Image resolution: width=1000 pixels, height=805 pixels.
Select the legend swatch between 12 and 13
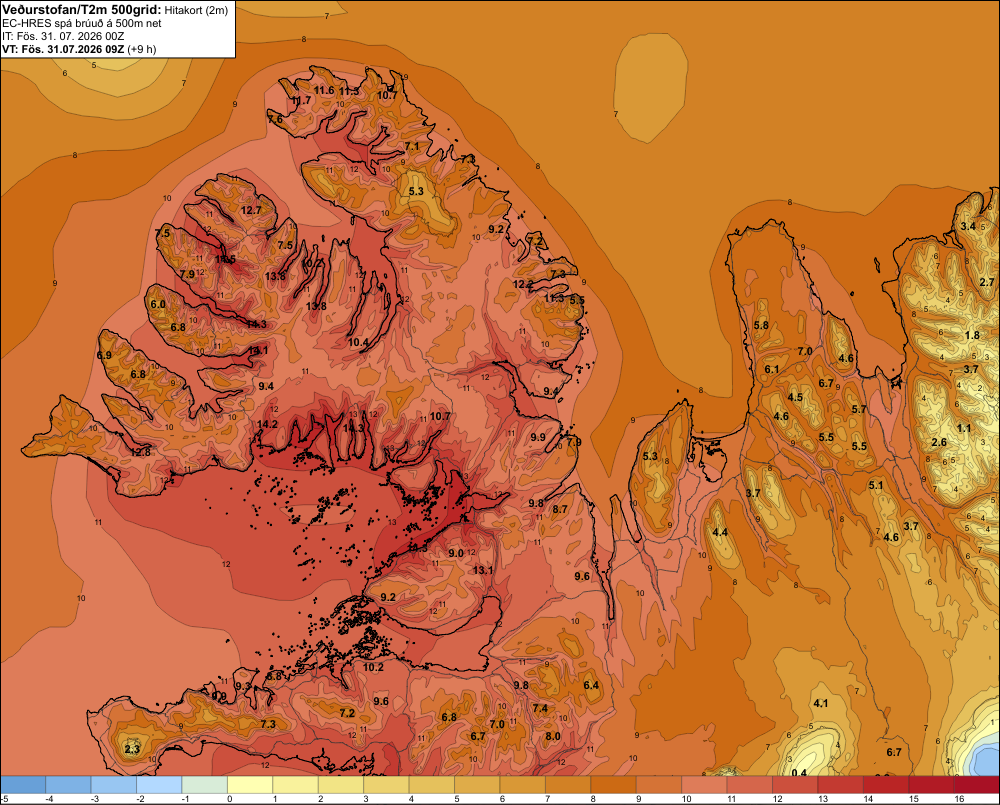[x=795, y=785]
